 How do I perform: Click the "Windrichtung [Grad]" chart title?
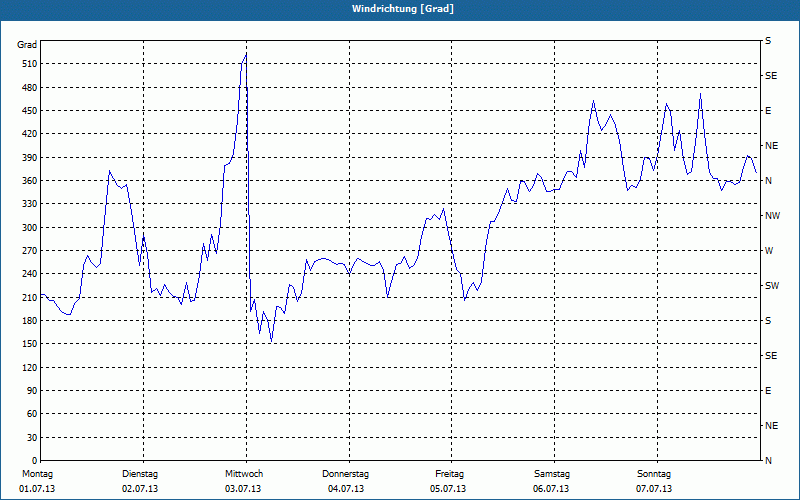(403, 9)
